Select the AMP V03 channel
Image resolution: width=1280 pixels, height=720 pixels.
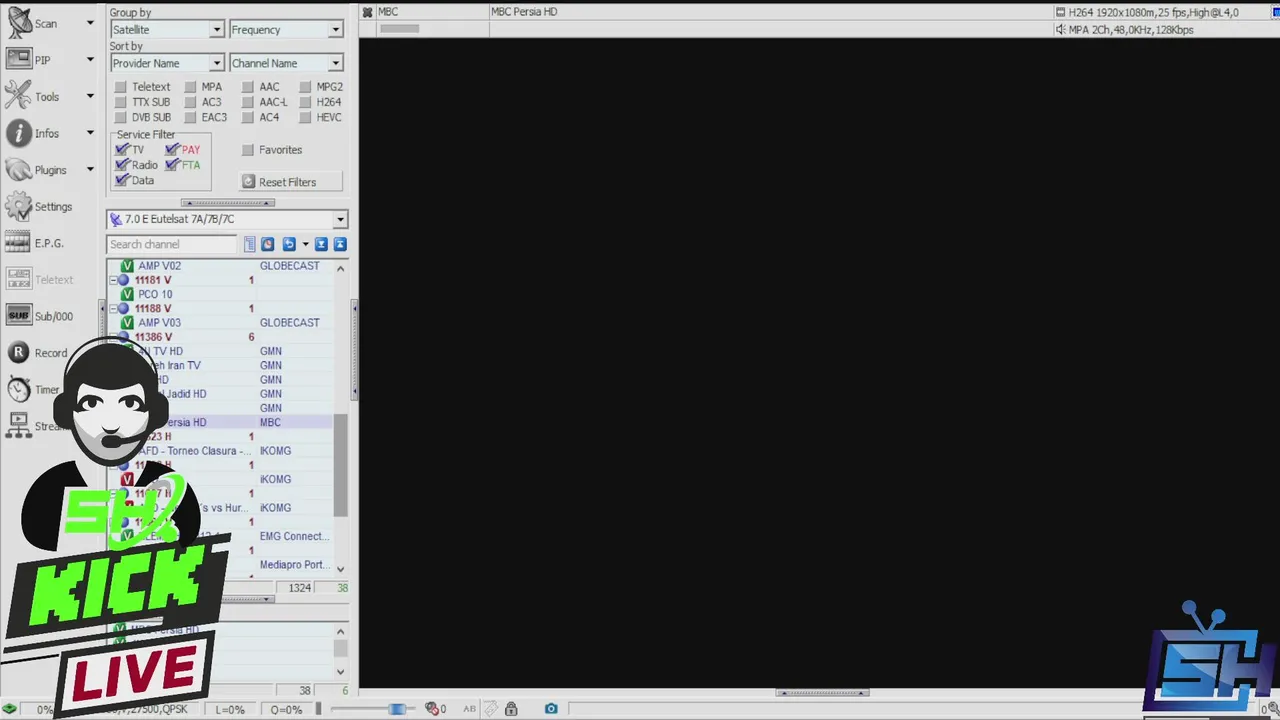pyautogui.click(x=160, y=323)
